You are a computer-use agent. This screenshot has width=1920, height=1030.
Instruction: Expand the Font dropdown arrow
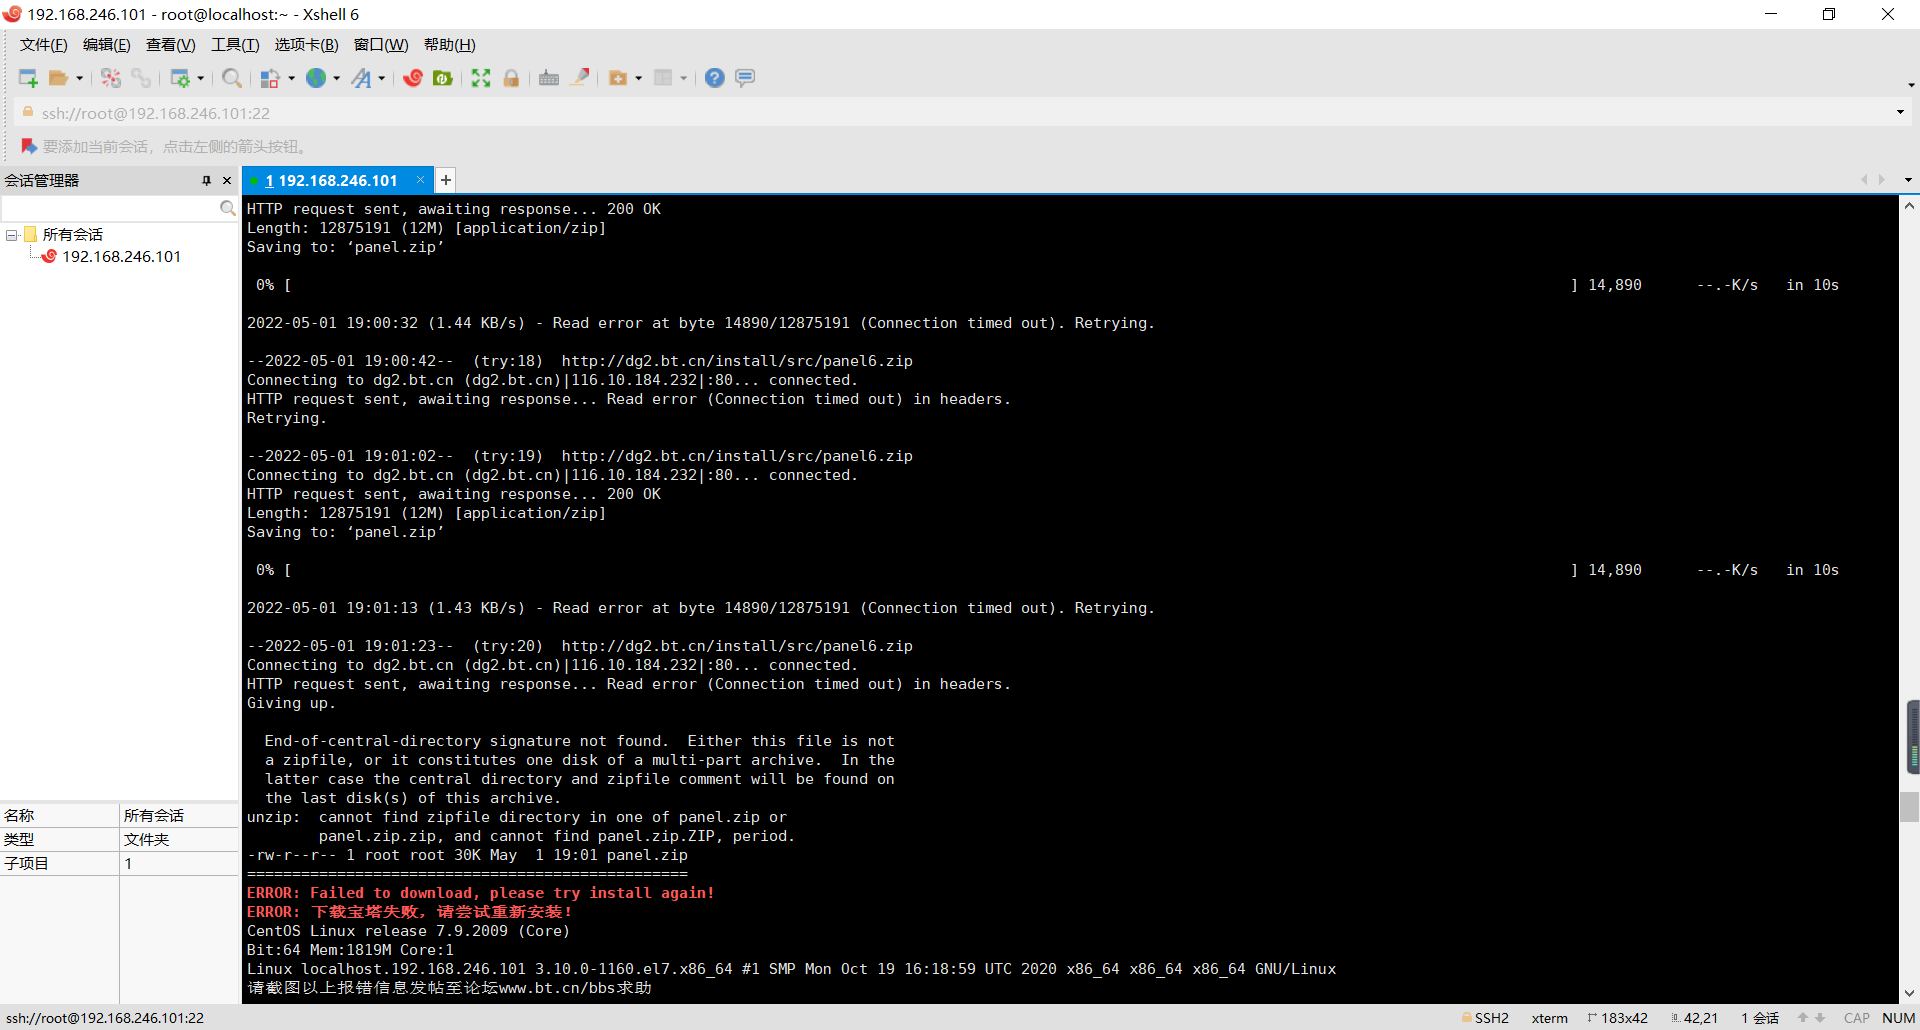[x=382, y=78]
